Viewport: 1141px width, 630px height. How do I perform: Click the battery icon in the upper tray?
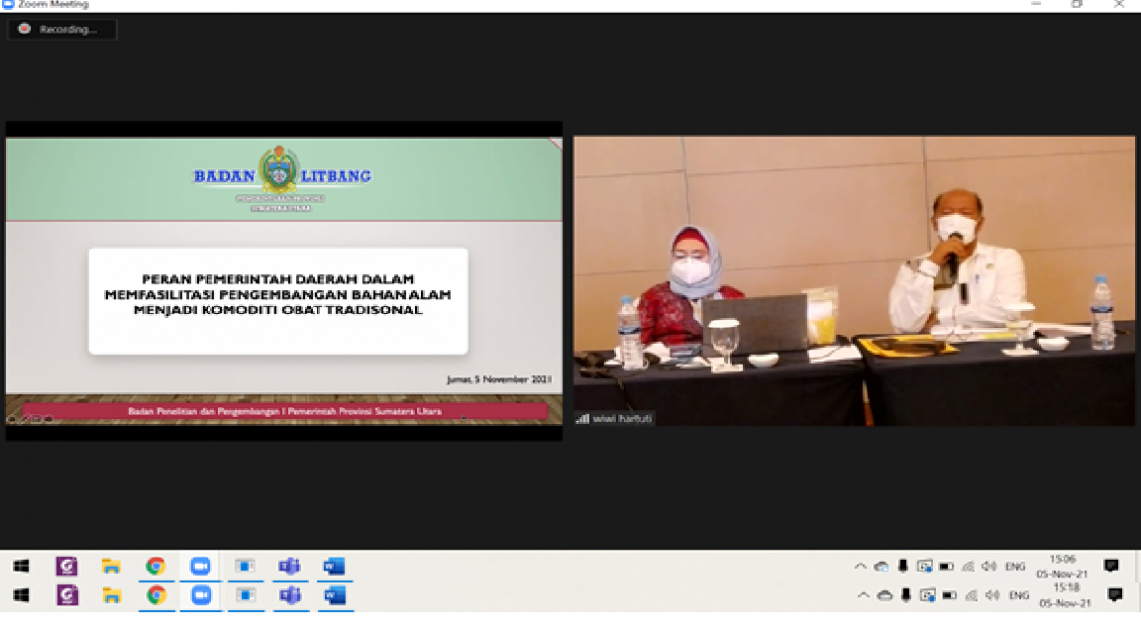point(946,566)
